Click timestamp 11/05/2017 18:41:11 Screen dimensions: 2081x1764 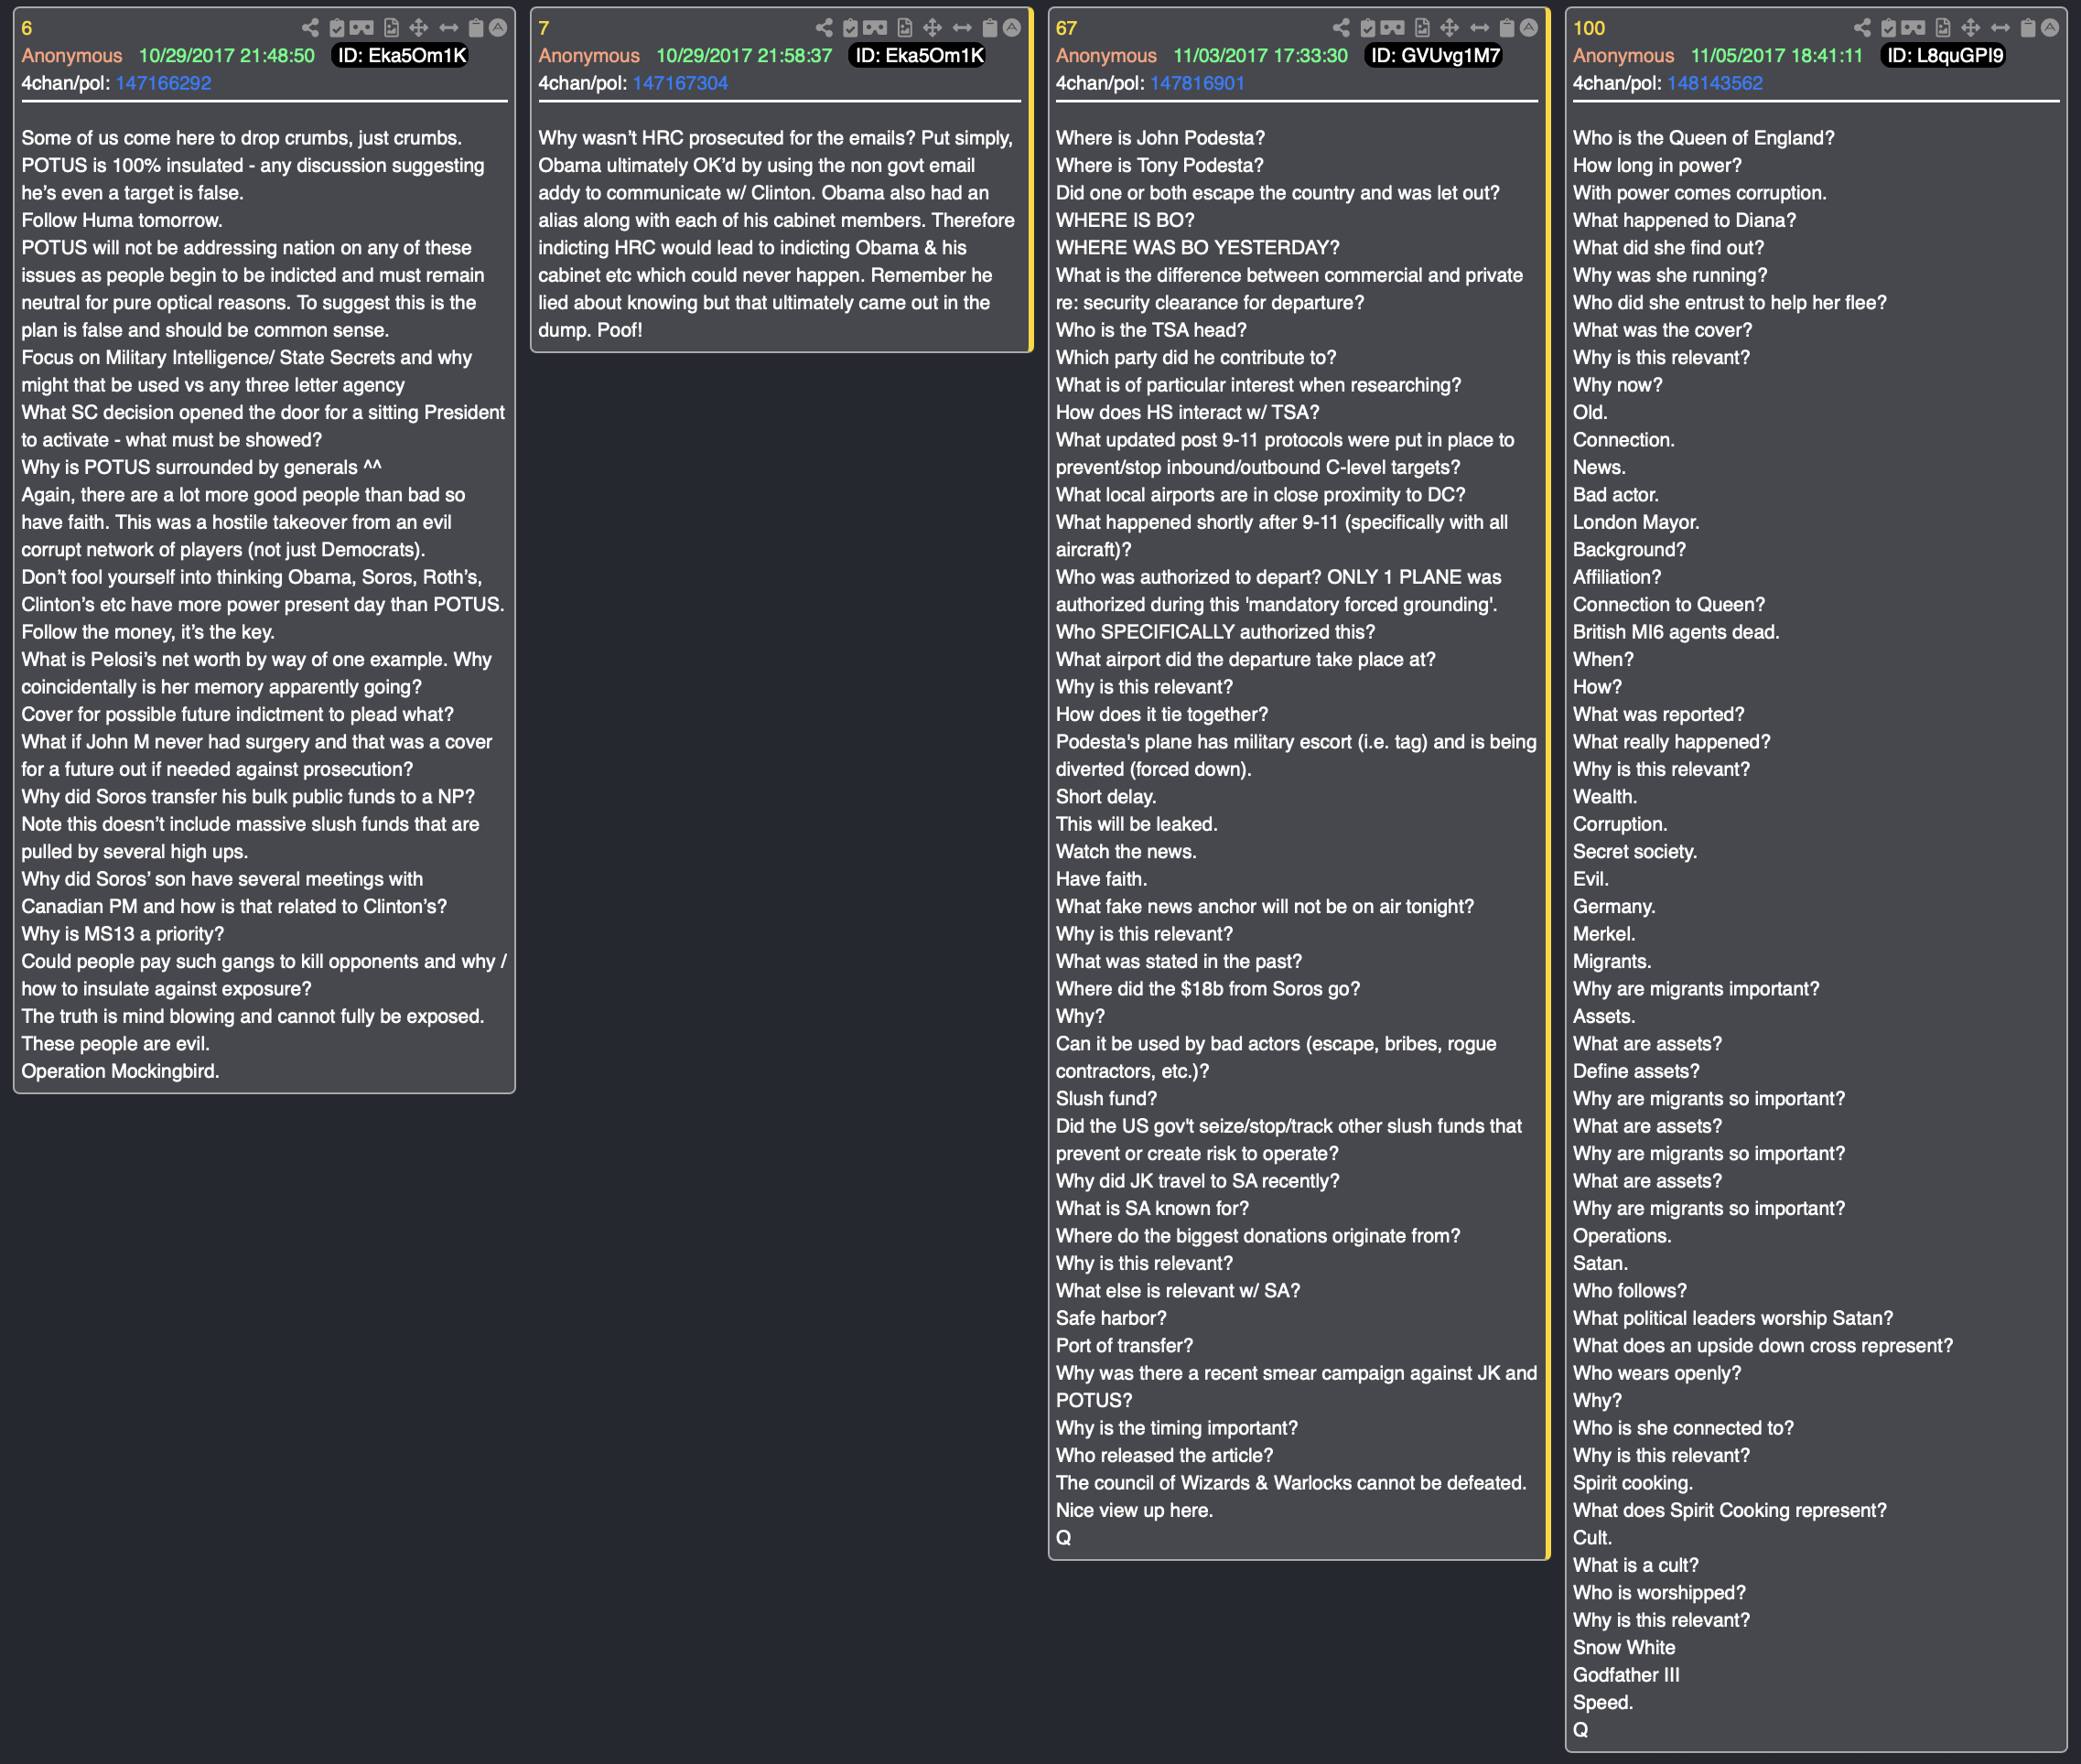pyautogui.click(x=1777, y=56)
